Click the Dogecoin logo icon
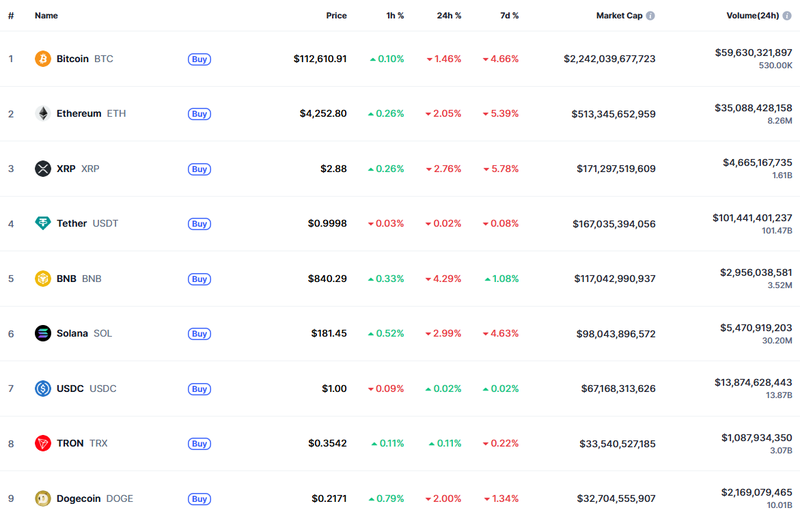 43,499
